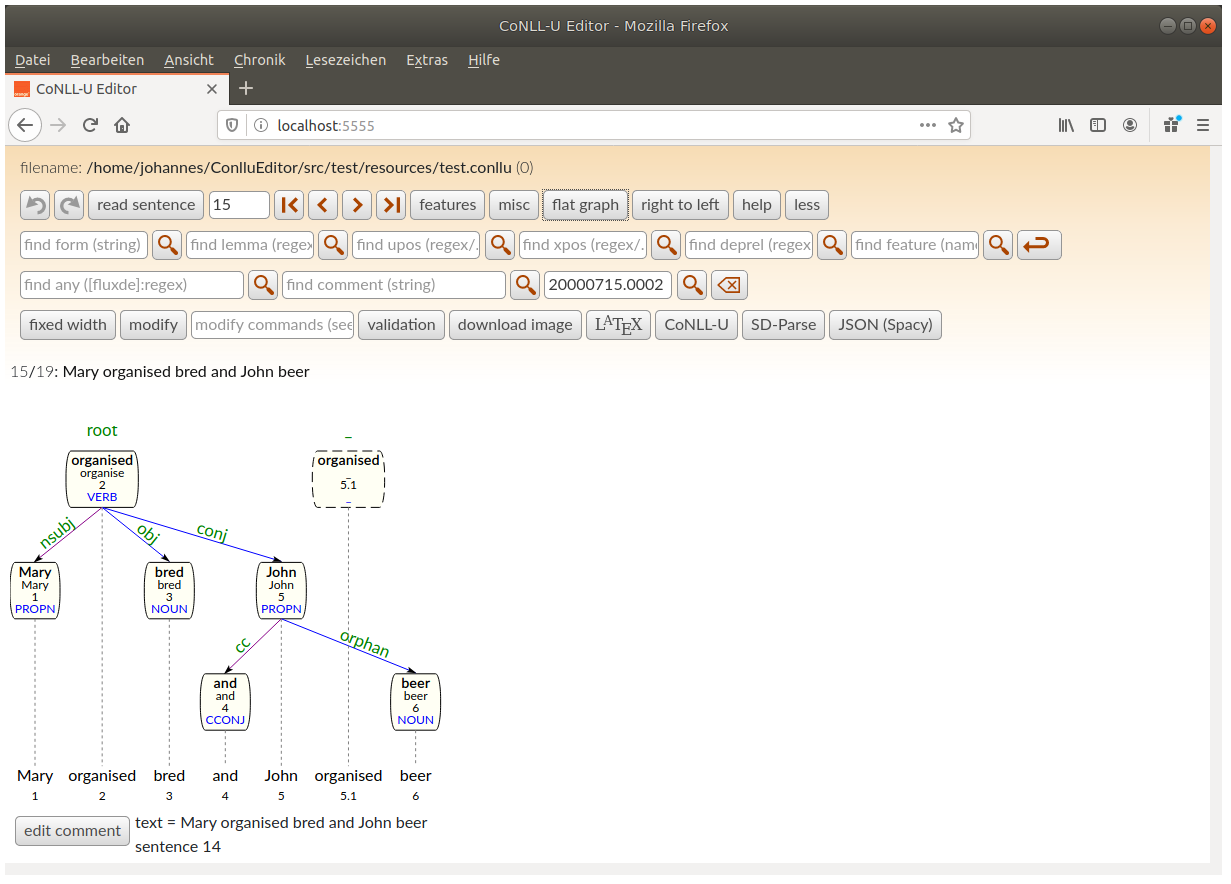Focus find comment input field
The image size is (1231, 884).
394,285
